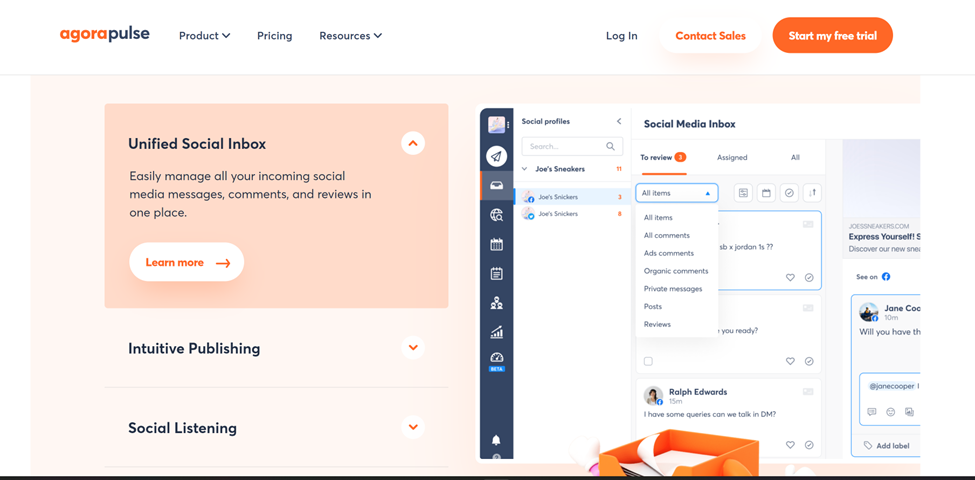Open the BETA gauge dashboard icon

tap(496, 360)
